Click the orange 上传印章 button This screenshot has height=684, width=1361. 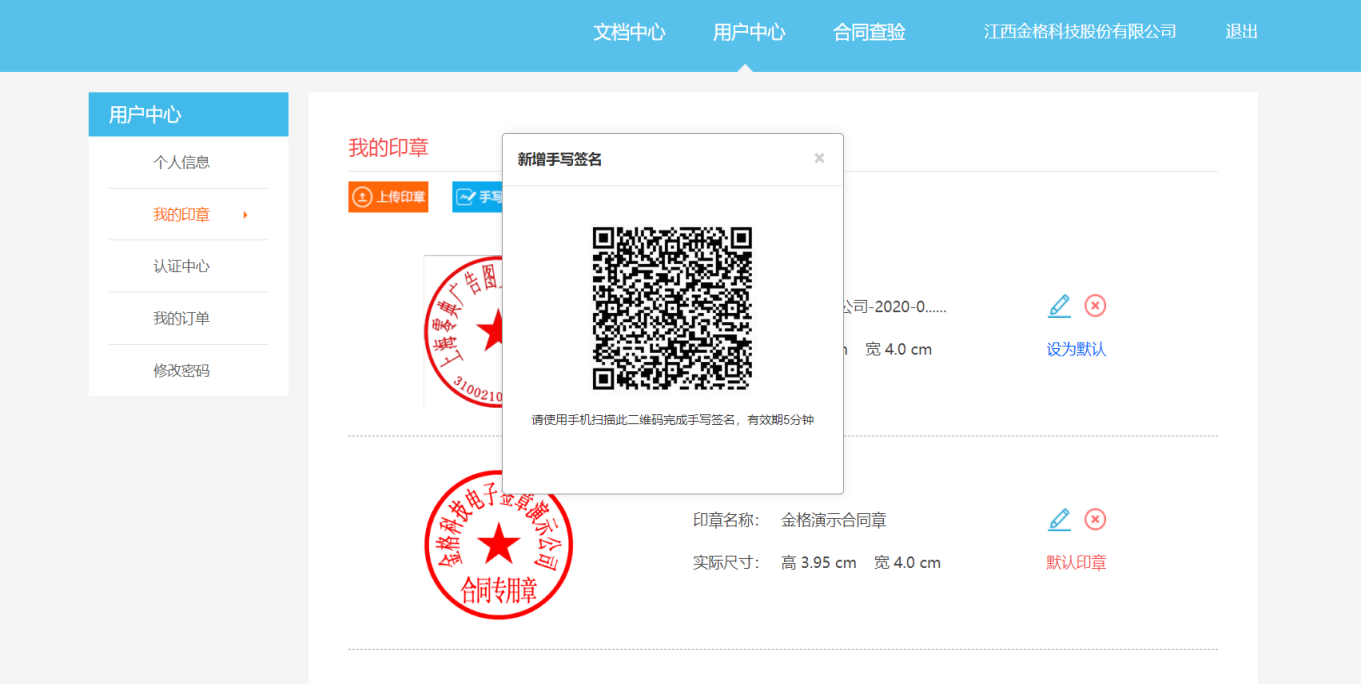(x=388, y=197)
